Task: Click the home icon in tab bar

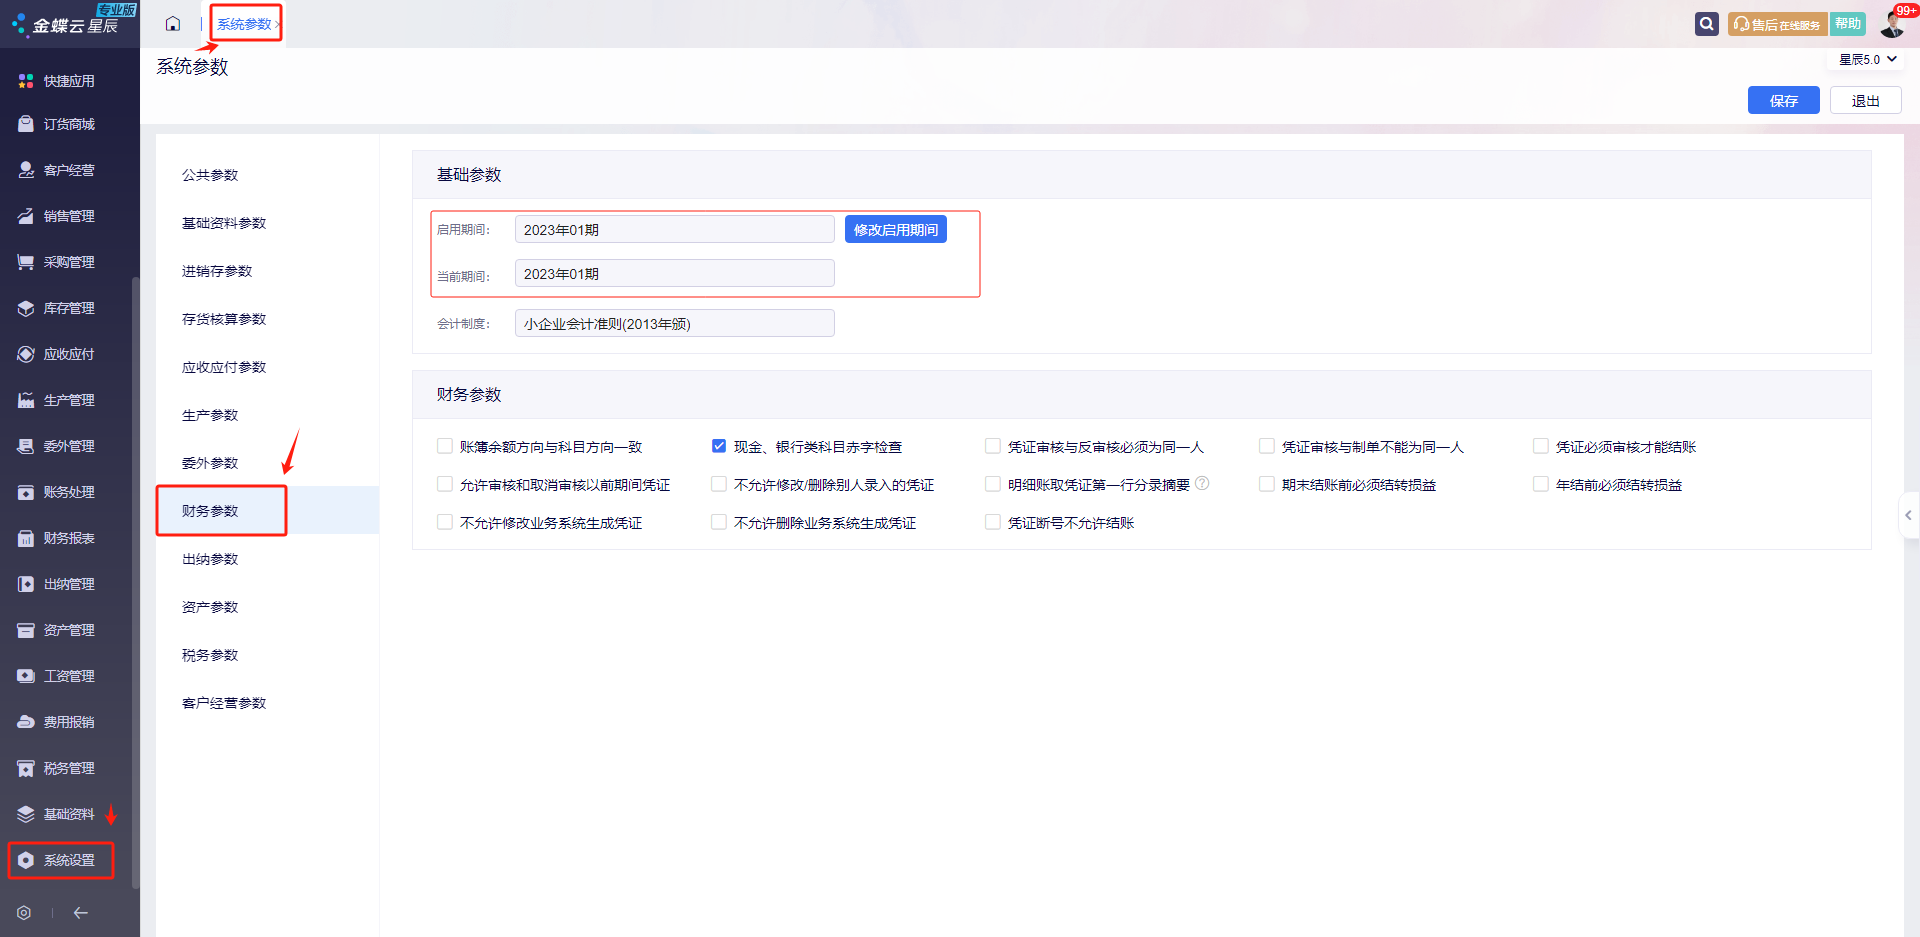Action: point(173,24)
